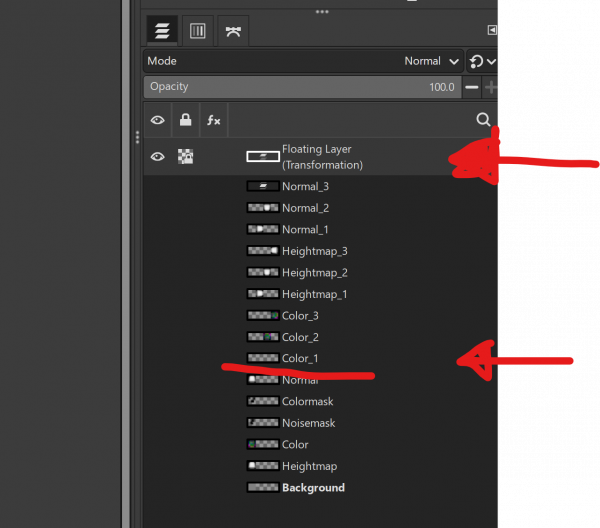Hide the Floating Layer via eye icon
The image size is (600, 528).
tap(158, 156)
